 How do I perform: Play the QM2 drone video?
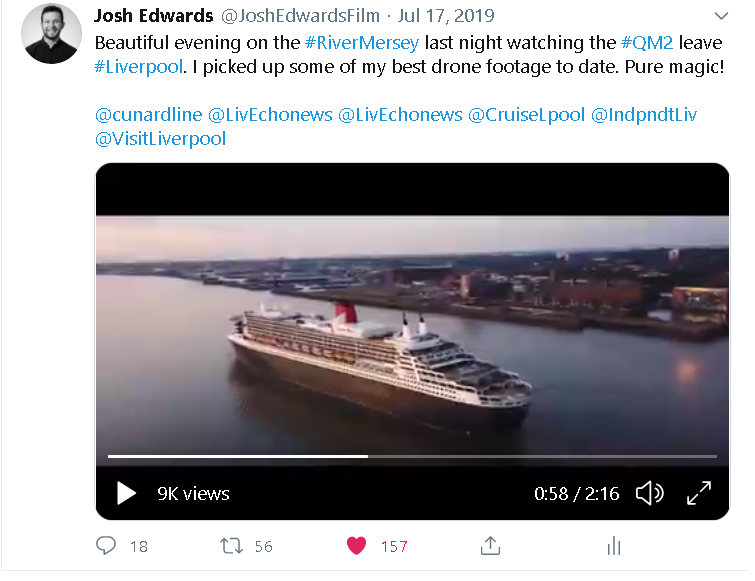tap(126, 493)
